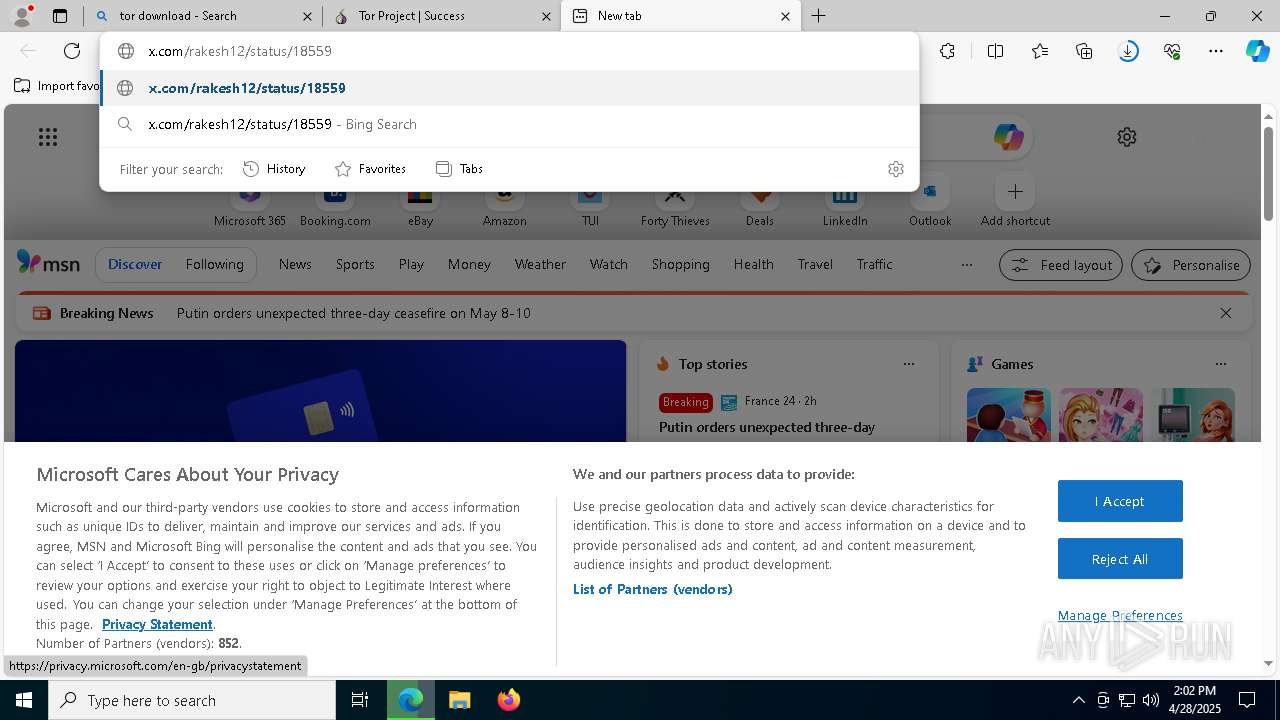
Task: Open a new tab with plus button
Action: coord(818,16)
